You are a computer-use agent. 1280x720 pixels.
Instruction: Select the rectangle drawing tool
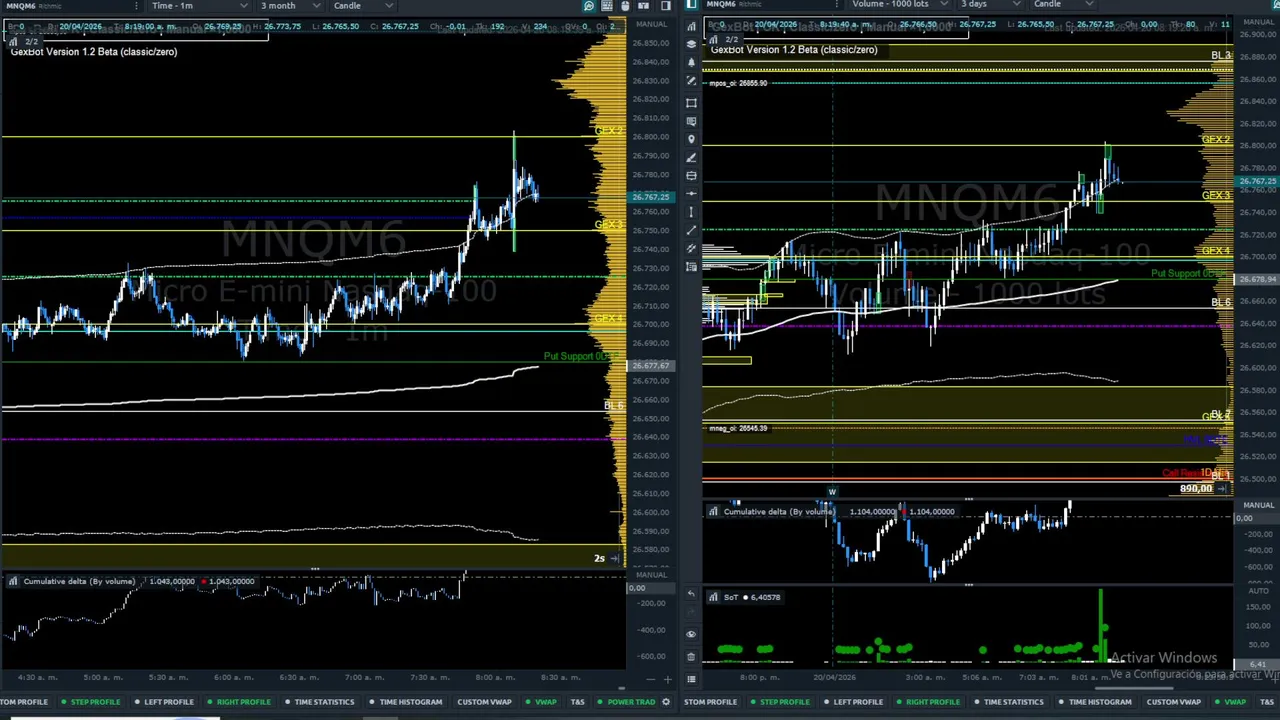[691, 102]
